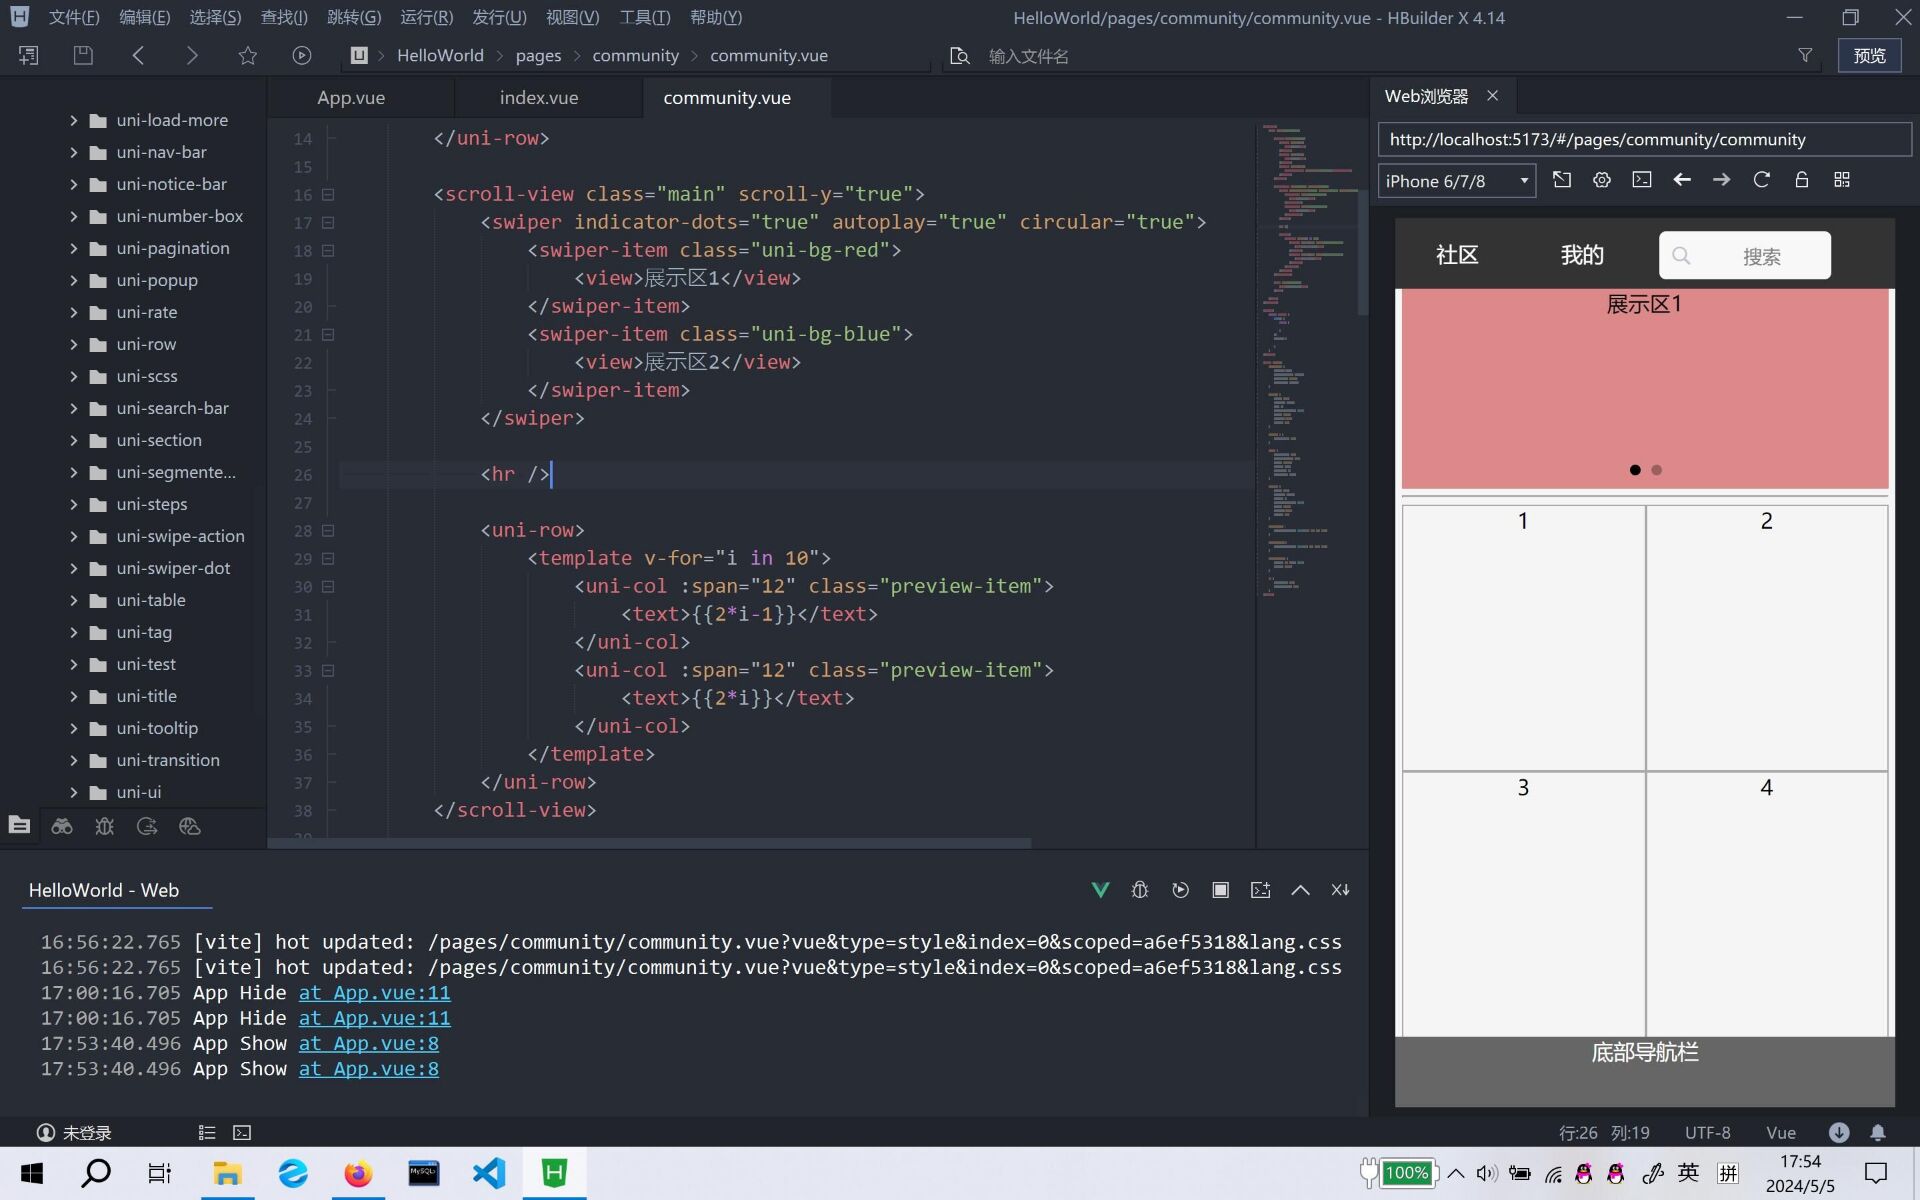
Task: Toggle the terminal icon in status bar
Action: coord(242,1132)
